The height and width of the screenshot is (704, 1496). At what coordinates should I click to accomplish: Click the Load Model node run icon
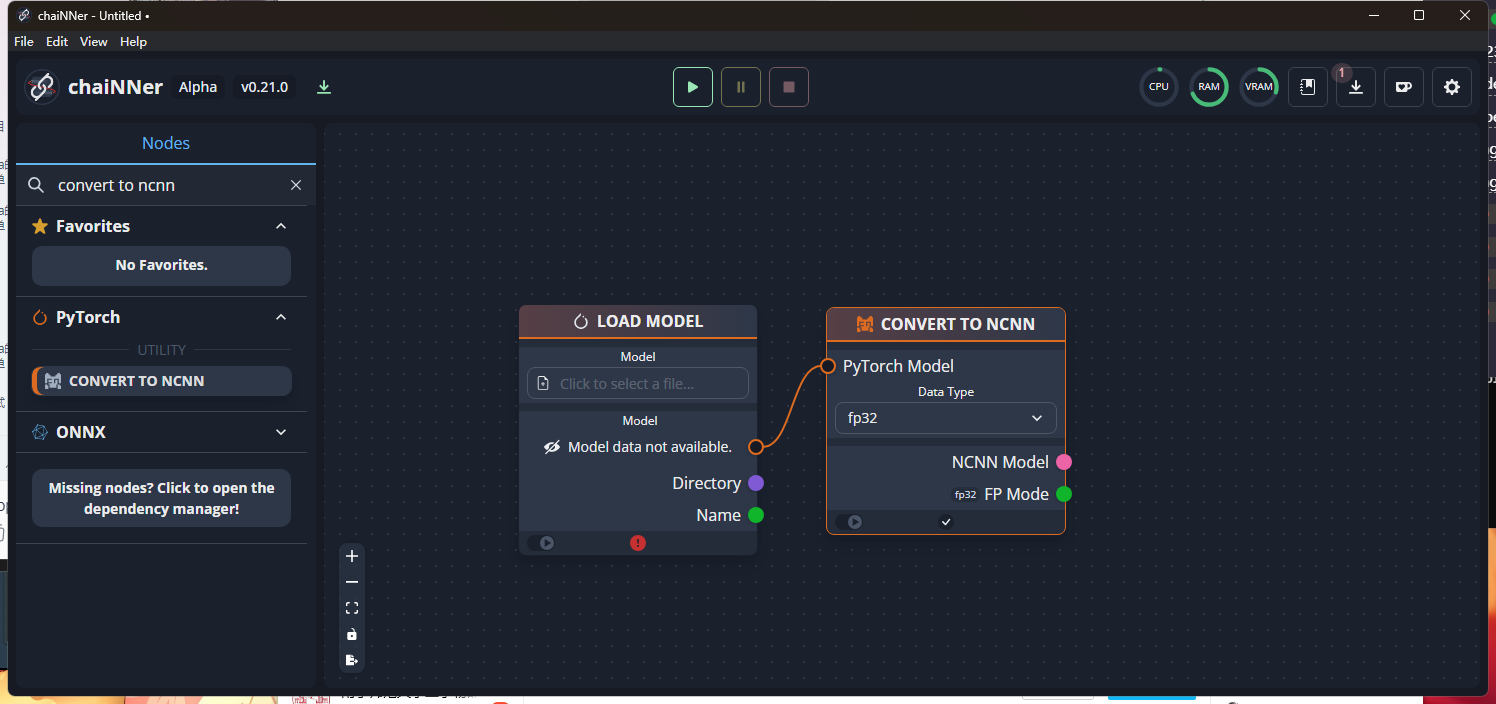pyautogui.click(x=547, y=543)
